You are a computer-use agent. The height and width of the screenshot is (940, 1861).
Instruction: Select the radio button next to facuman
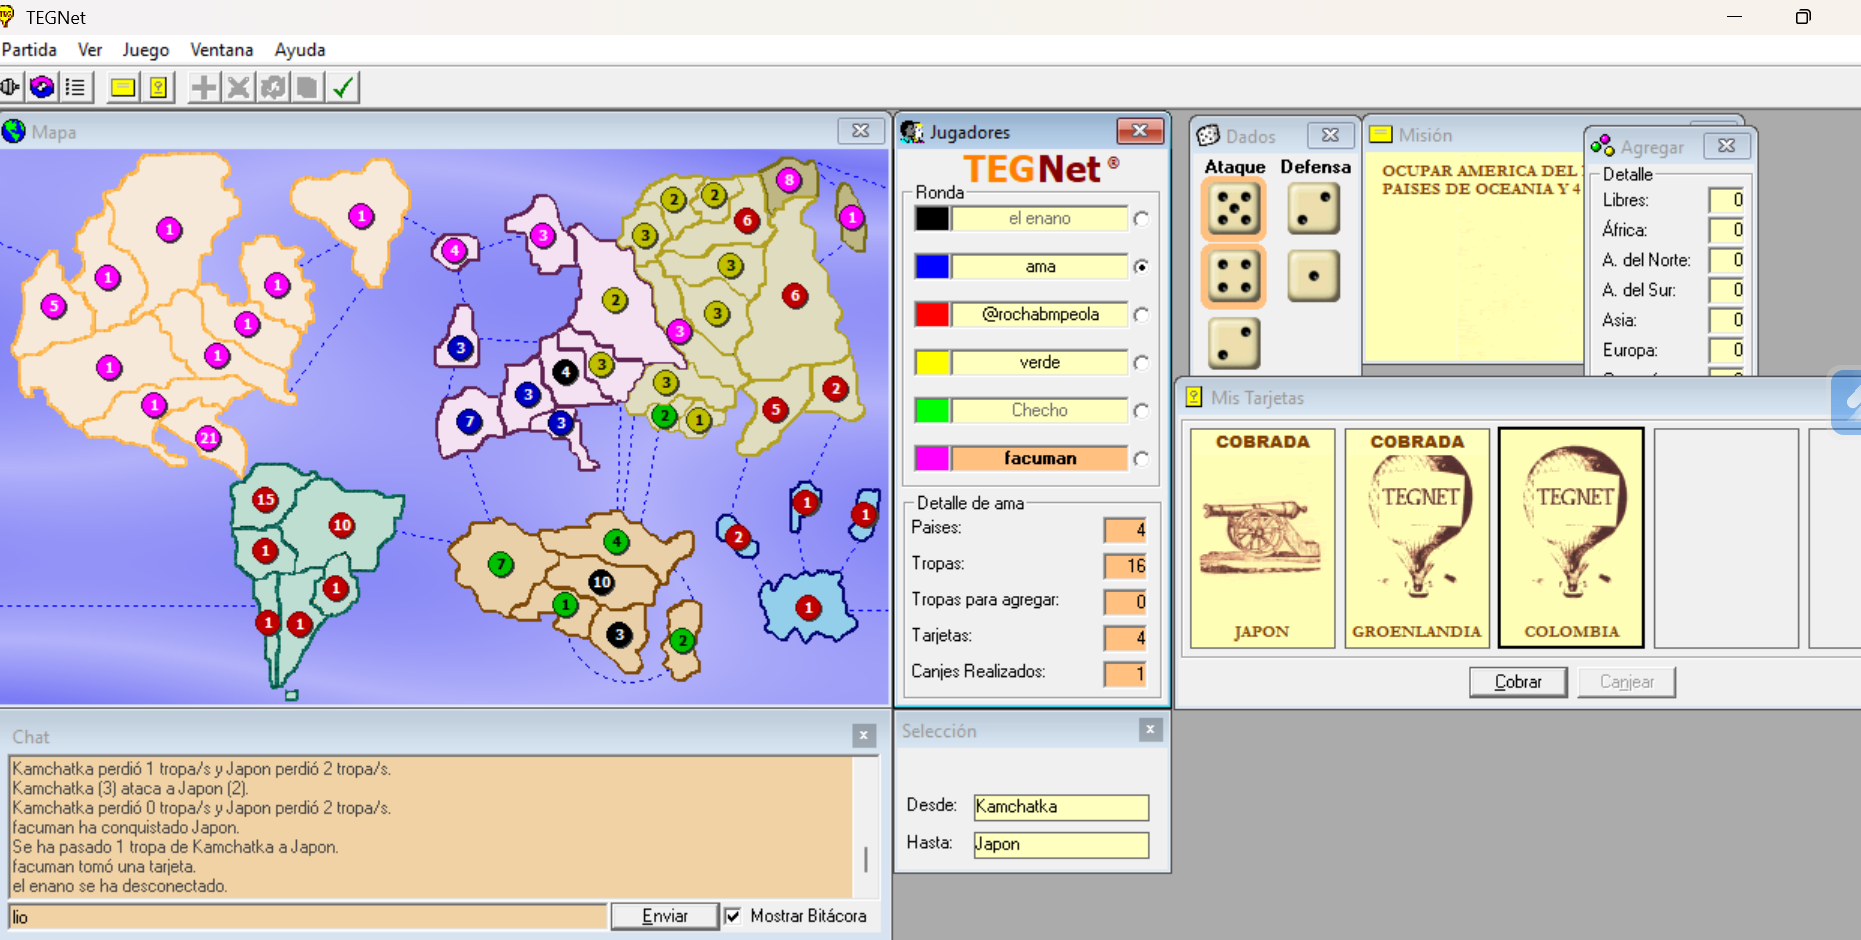[x=1141, y=459]
